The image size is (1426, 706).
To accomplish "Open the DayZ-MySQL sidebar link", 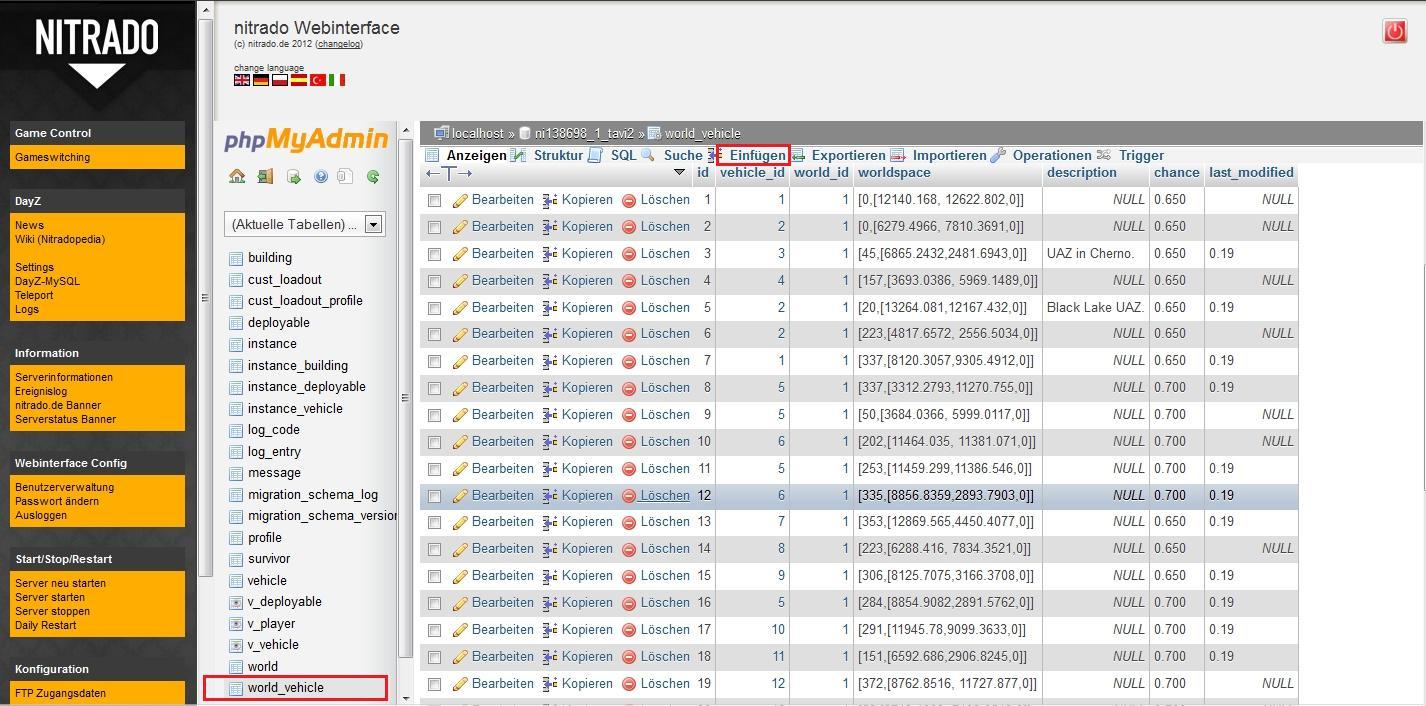I will 47,281.
